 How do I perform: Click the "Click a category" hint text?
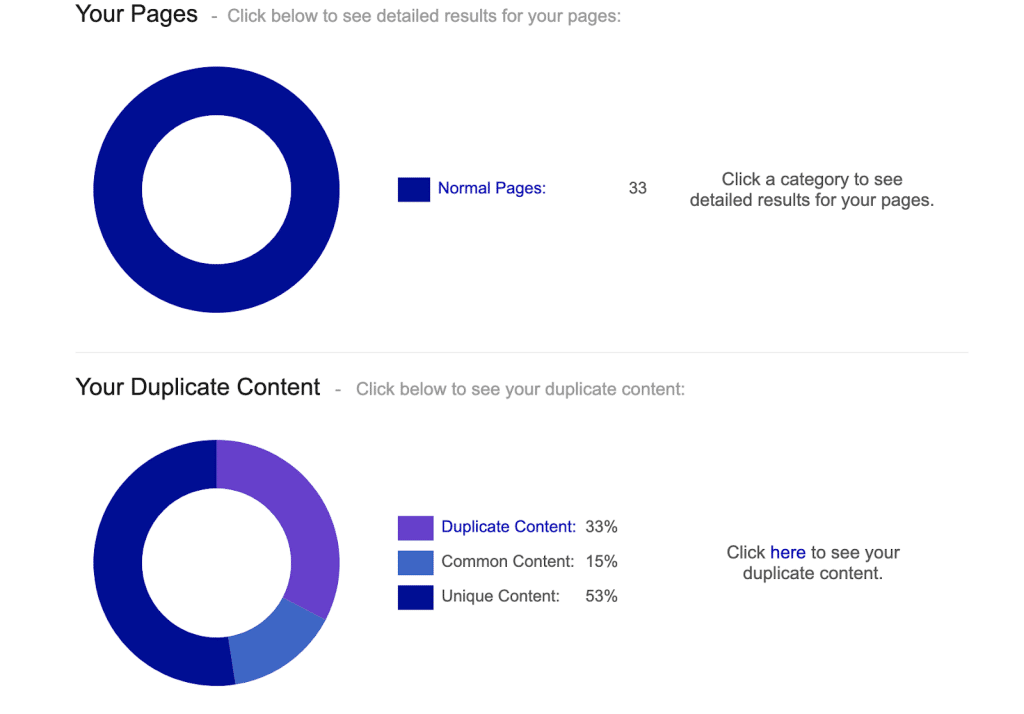pos(811,190)
